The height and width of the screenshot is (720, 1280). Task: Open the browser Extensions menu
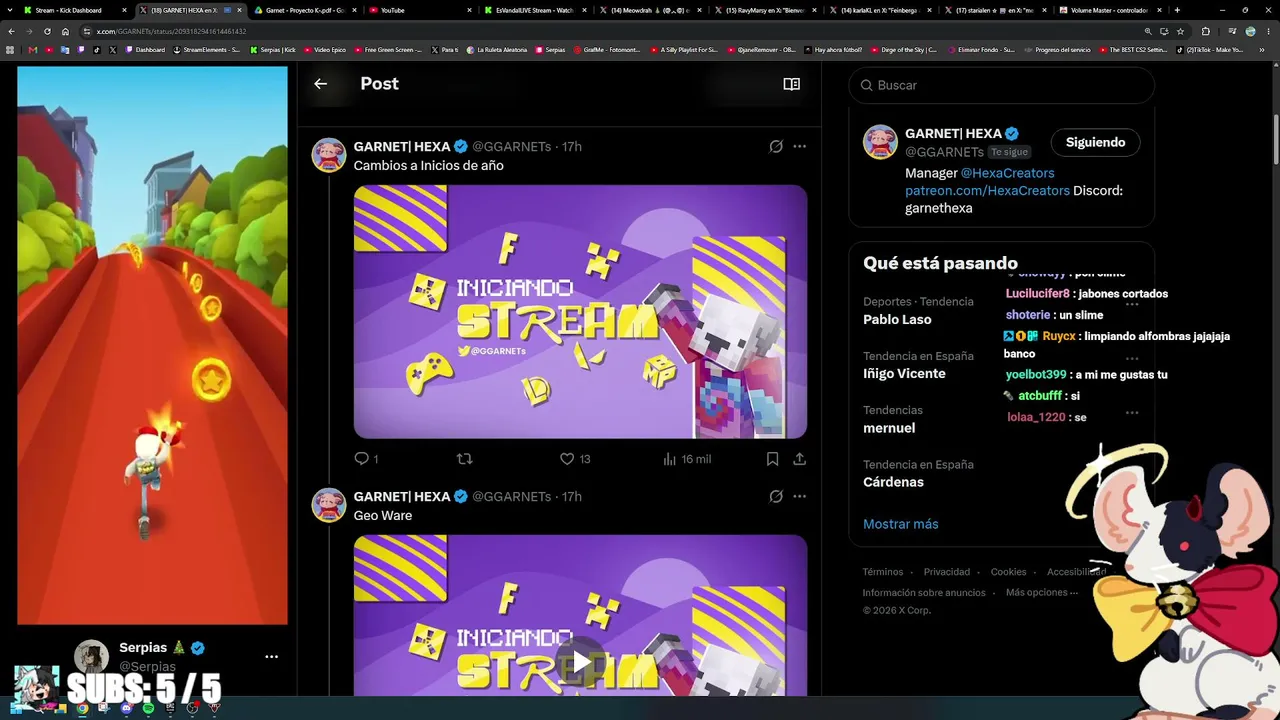(1205, 31)
